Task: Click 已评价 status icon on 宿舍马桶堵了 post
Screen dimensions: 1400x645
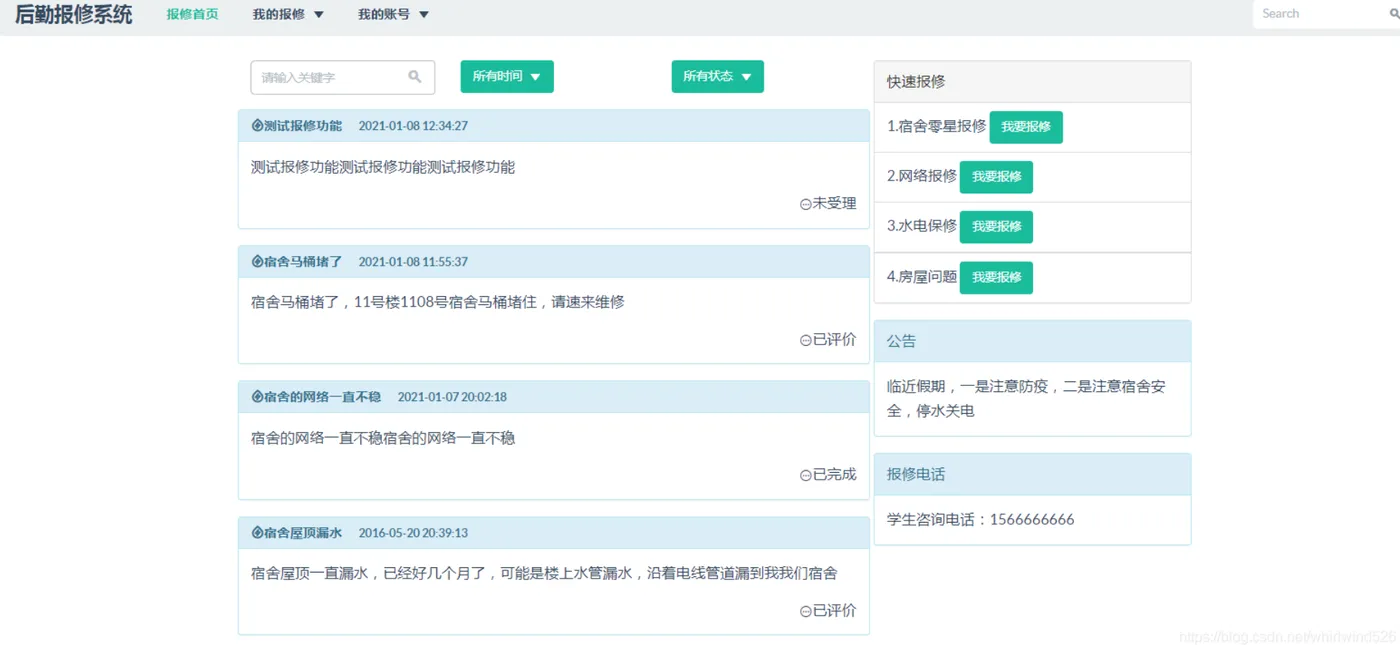Action: pyautogui.click(x=806, y=340)
